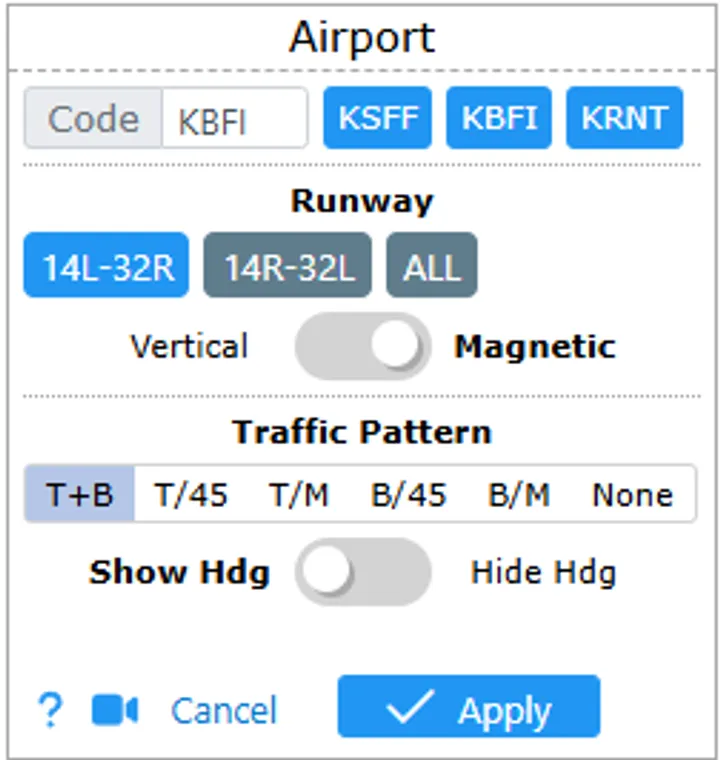Click the Magnetic label beside the switch
The height and width of the screenshot is (760, 720).
(x=535, y=347)
